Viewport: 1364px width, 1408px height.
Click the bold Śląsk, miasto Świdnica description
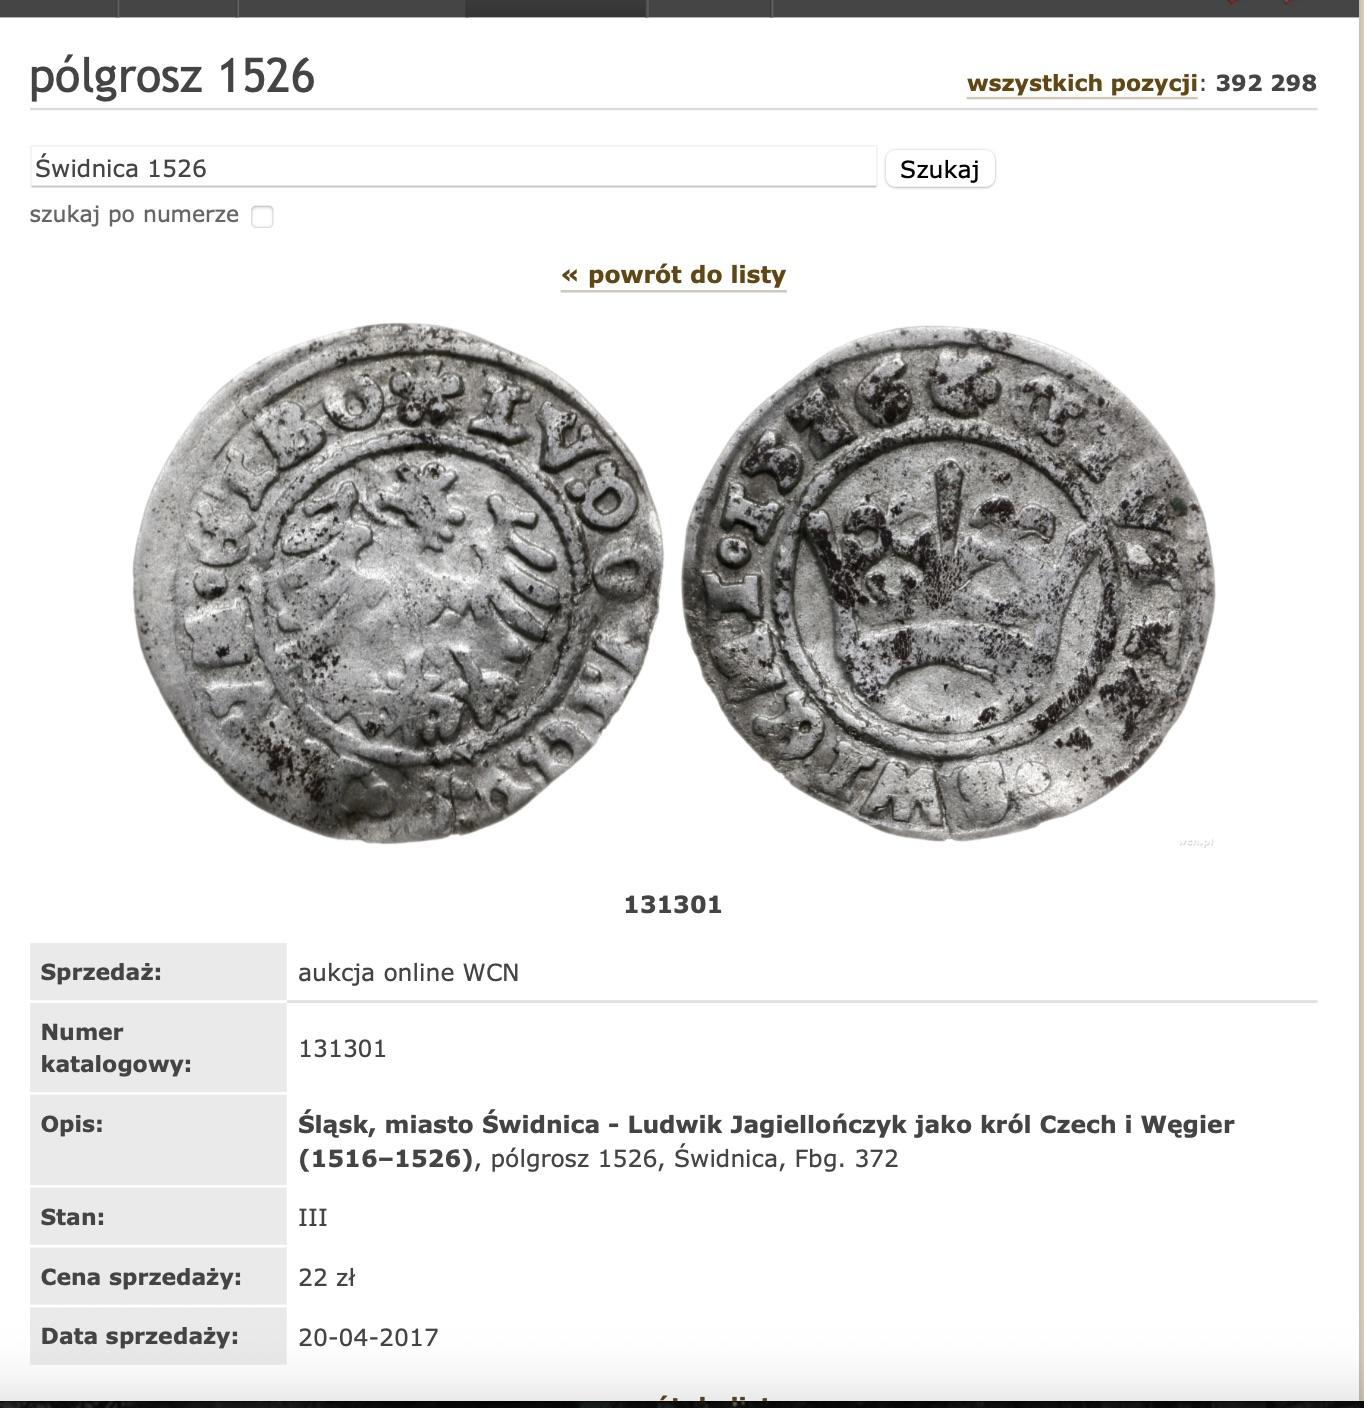766,1141
